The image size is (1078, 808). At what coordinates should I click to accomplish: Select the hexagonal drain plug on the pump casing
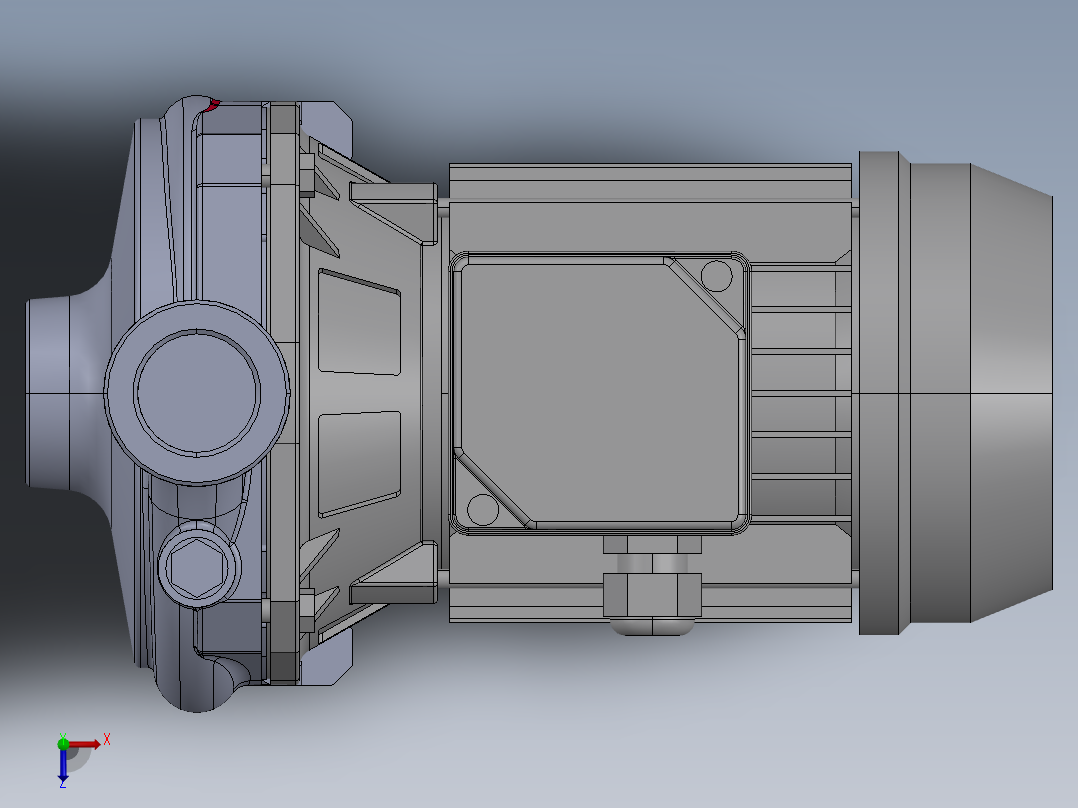click(198, 568)
